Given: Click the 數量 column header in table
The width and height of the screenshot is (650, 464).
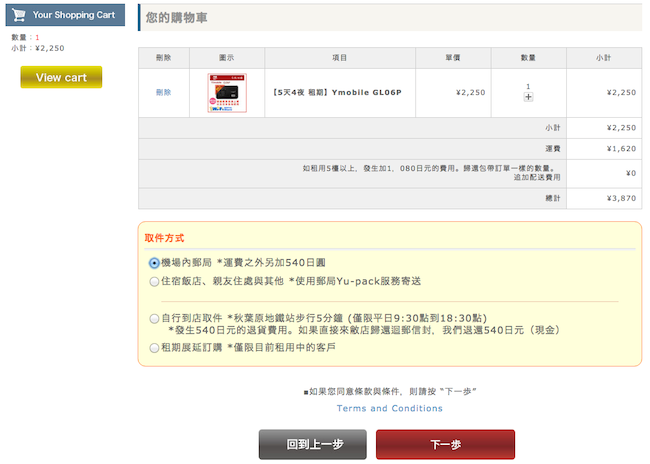Looking at the screenshot, I should (x=528, y=58).
